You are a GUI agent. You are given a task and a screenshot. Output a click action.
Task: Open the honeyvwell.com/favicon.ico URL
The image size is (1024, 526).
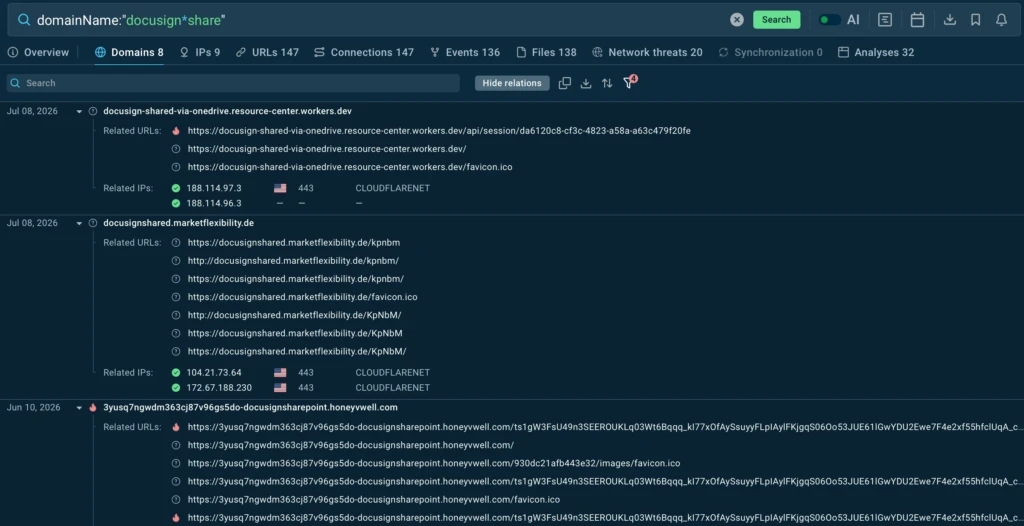[374, 500]
